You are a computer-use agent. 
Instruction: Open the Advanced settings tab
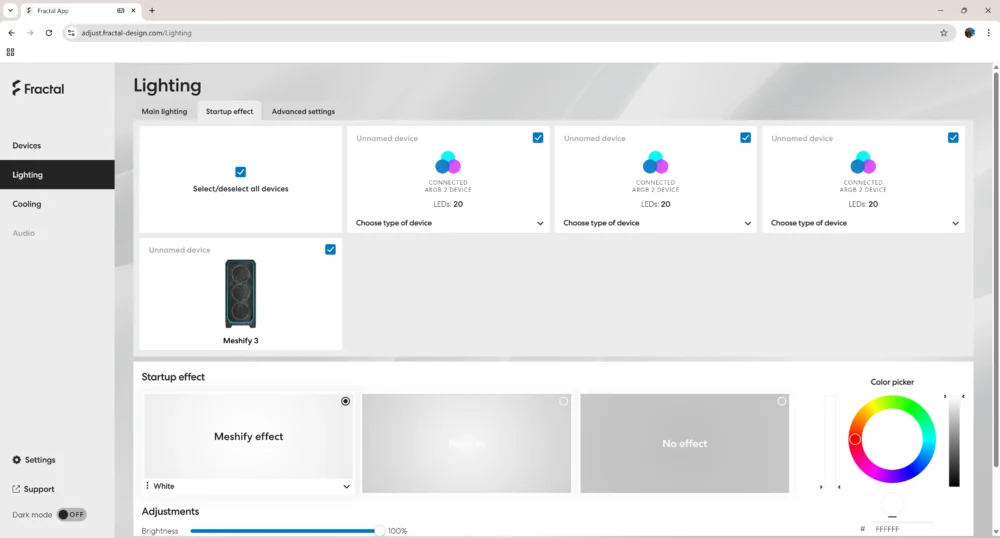[303, 112]
